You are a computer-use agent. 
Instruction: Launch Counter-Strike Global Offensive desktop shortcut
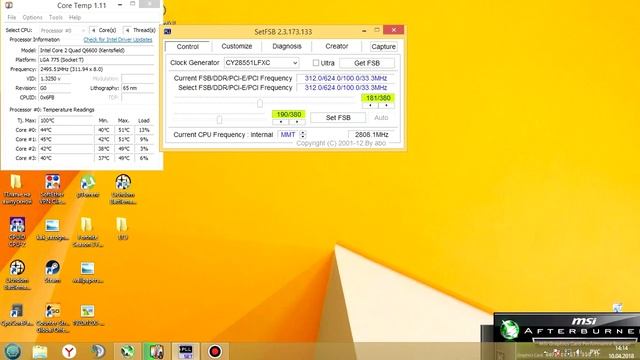tap(53, 318)
